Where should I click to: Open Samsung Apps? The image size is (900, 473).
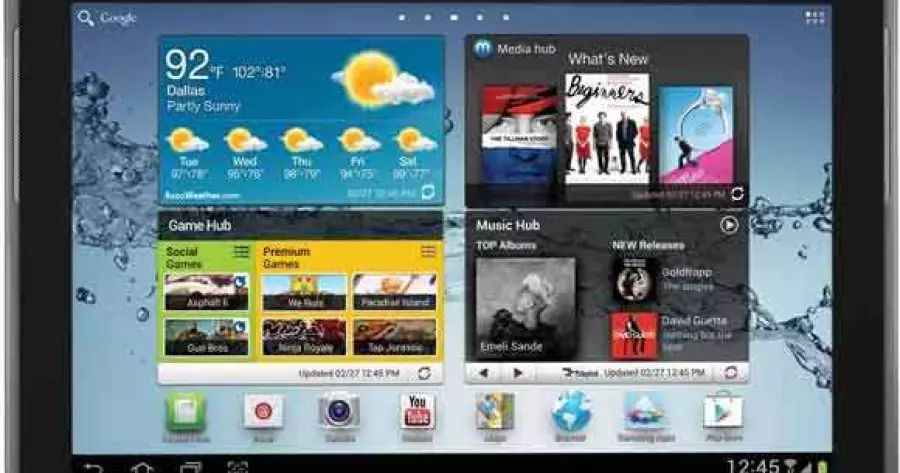coord(646,412)
